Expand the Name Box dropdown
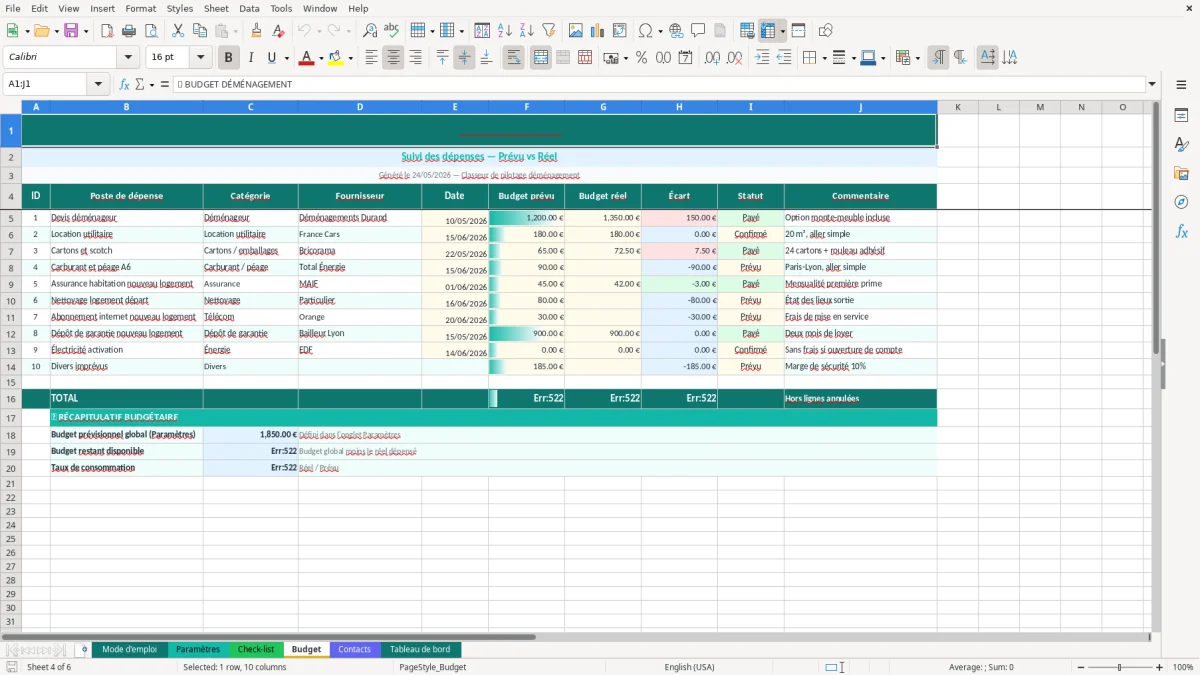Screen dimensions: 1200x675 click(98, 84)
